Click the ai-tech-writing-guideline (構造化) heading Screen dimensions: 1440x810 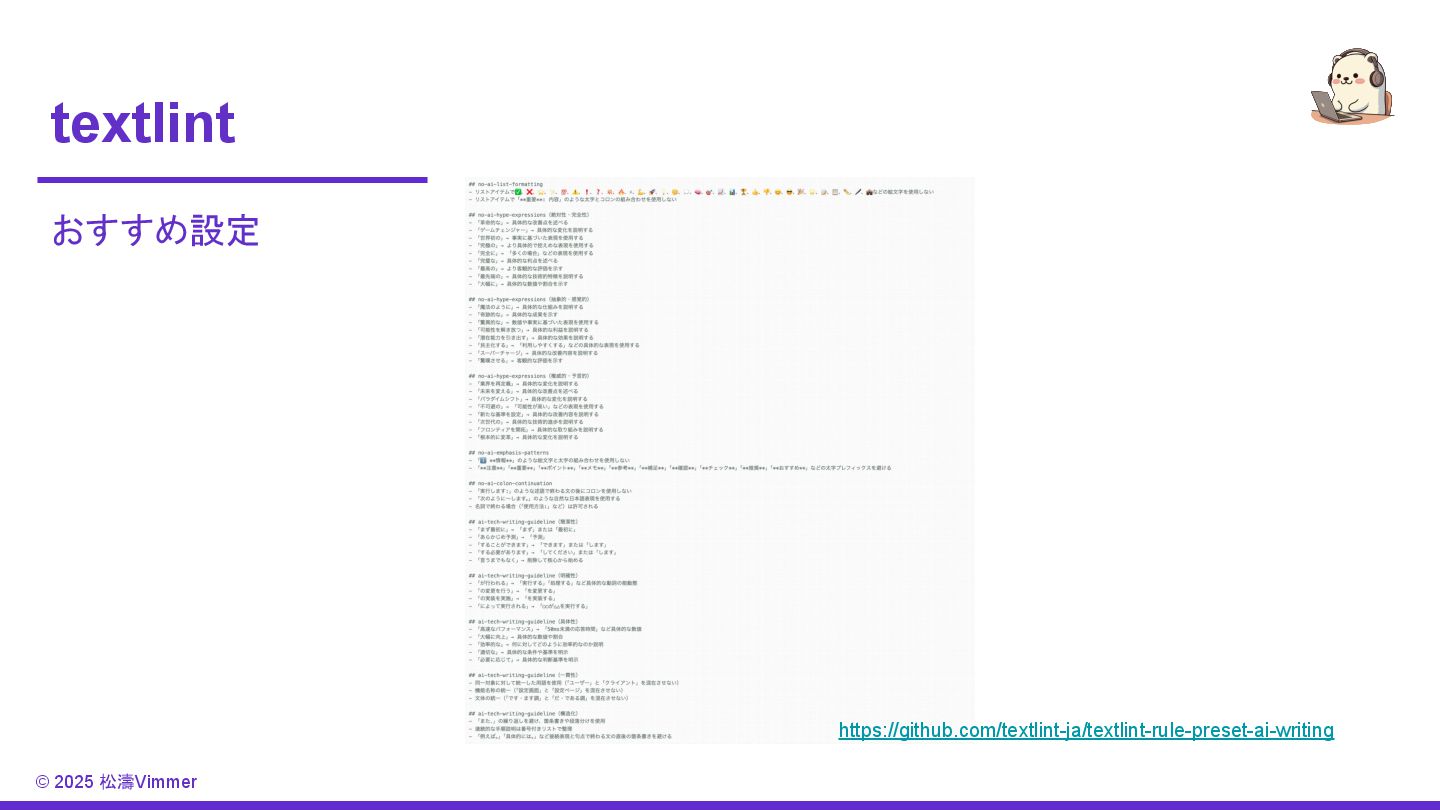[x=523, y=713]
